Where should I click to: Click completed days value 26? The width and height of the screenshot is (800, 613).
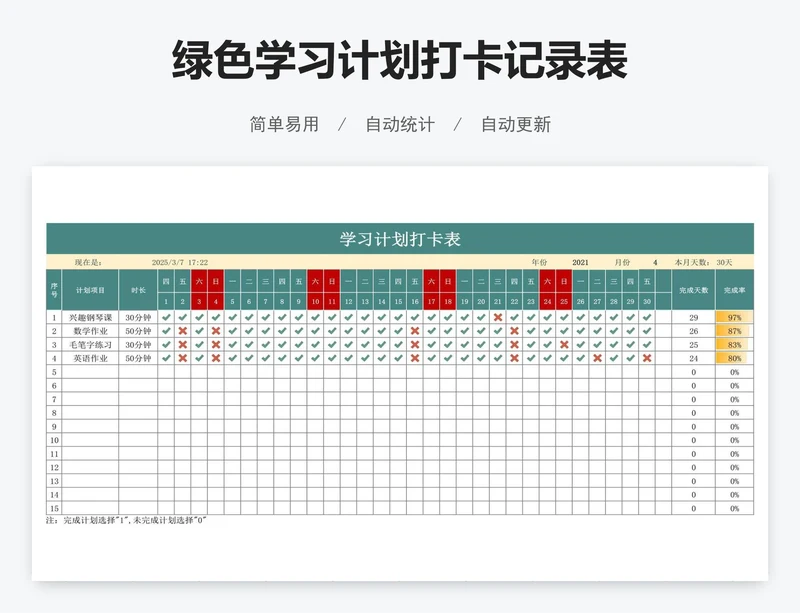[693, 331]
